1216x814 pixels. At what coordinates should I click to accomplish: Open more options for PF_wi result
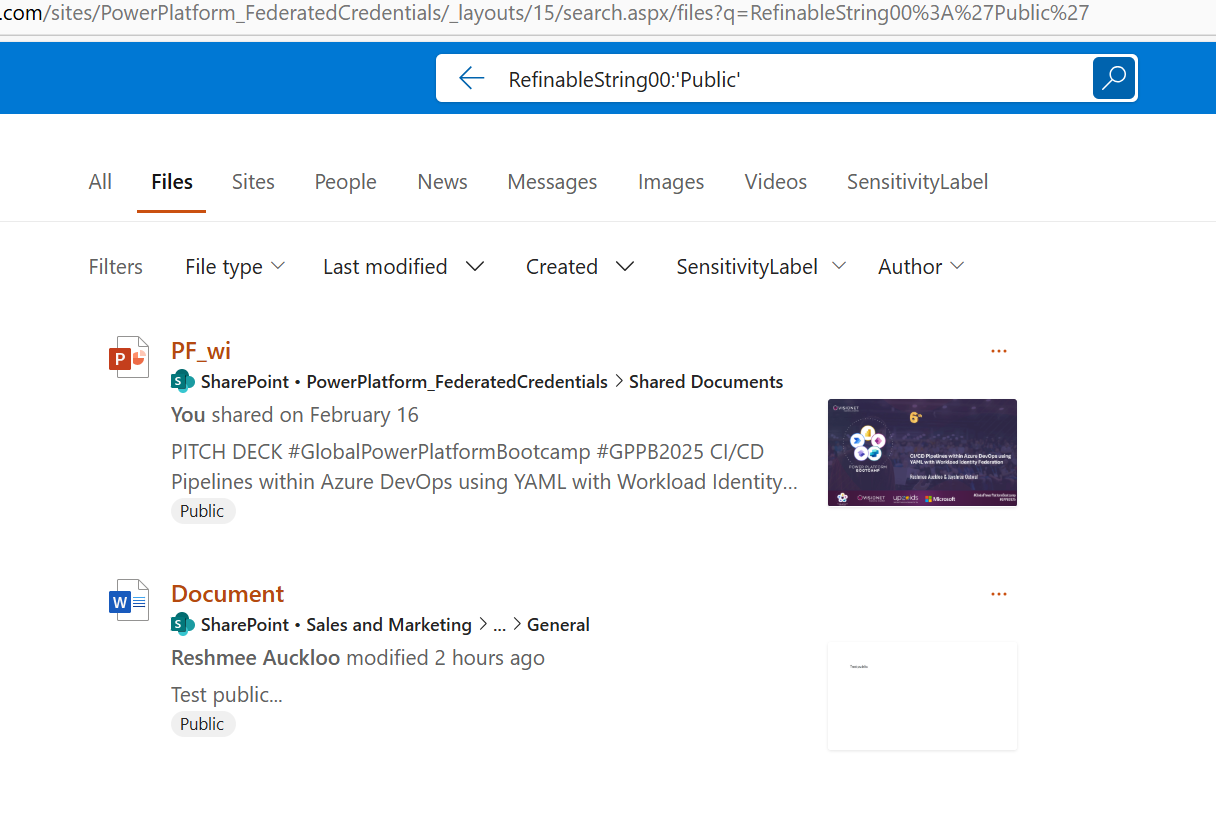point(998,351)
